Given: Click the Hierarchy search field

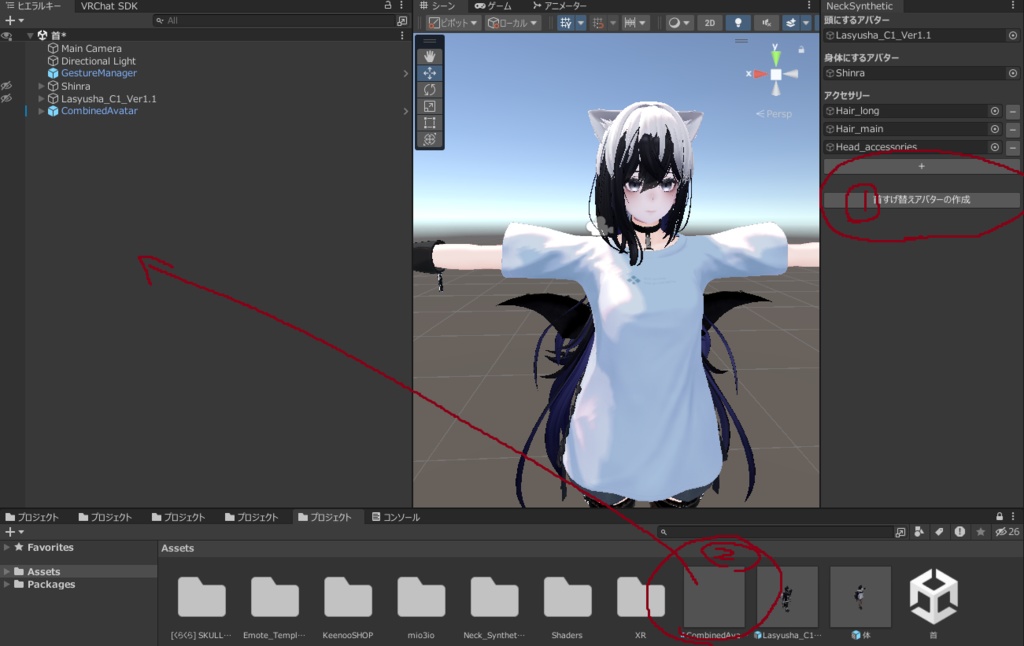Looking at the screenshot, I should coord(273,21).
